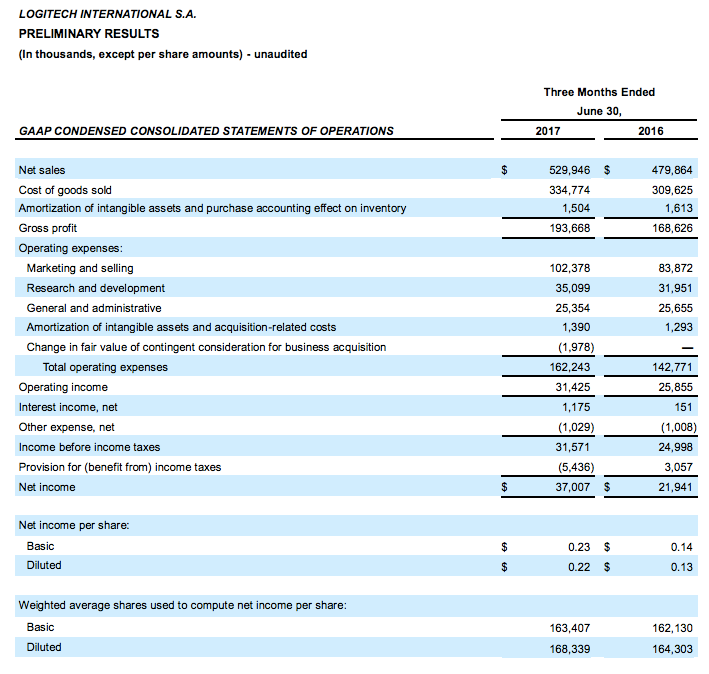Viewport: 709px width, 674px height.
Task: Click the 'Total operating expenses' label
Action: (x=105, y=367)
